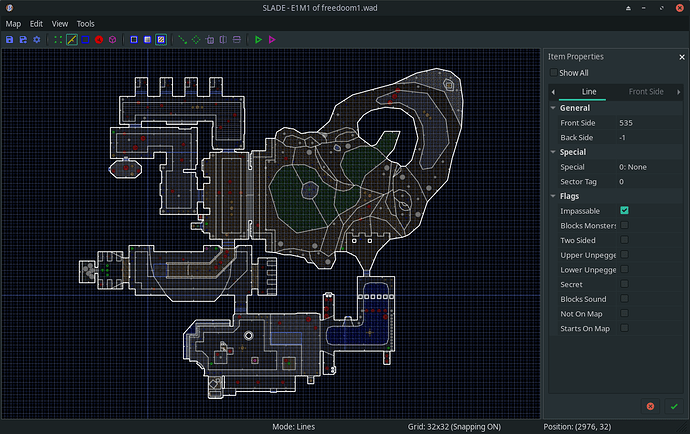Click the Draw Lines tool icon
690x434 pixels.
[182, 39]
